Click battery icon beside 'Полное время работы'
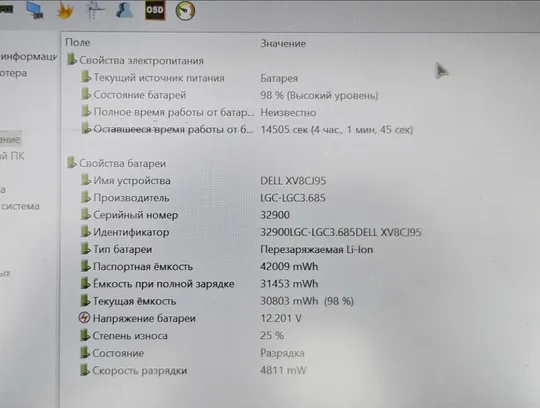 86,111
